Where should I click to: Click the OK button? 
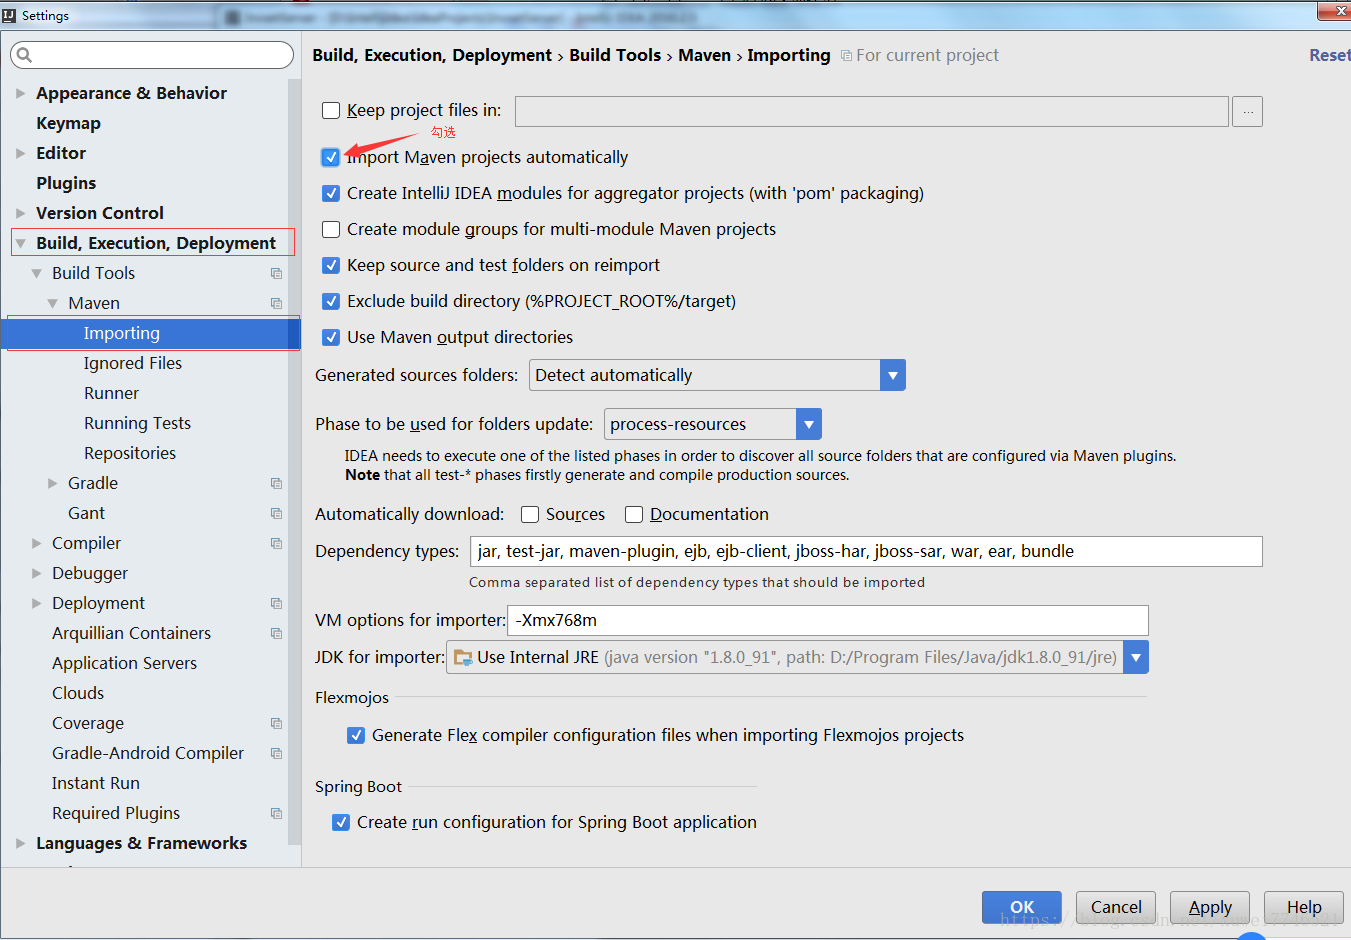pos(1022,907)
